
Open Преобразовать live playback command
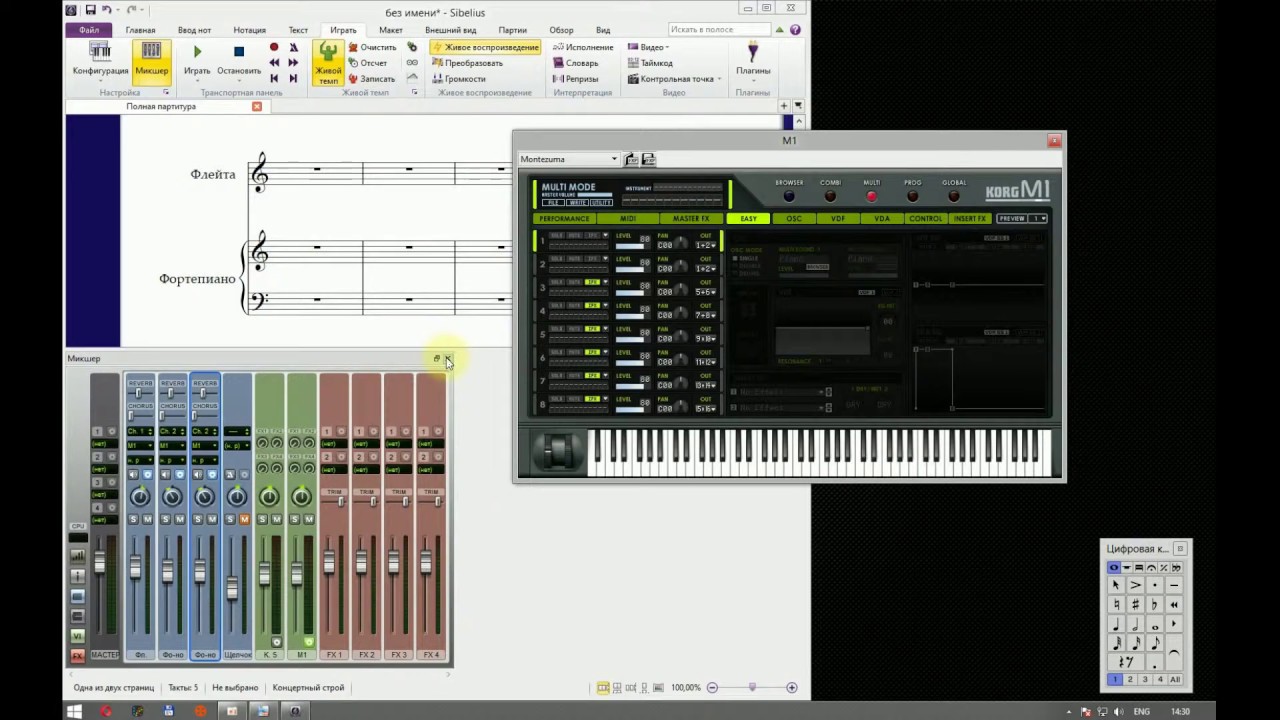click(x=467, y=63)
